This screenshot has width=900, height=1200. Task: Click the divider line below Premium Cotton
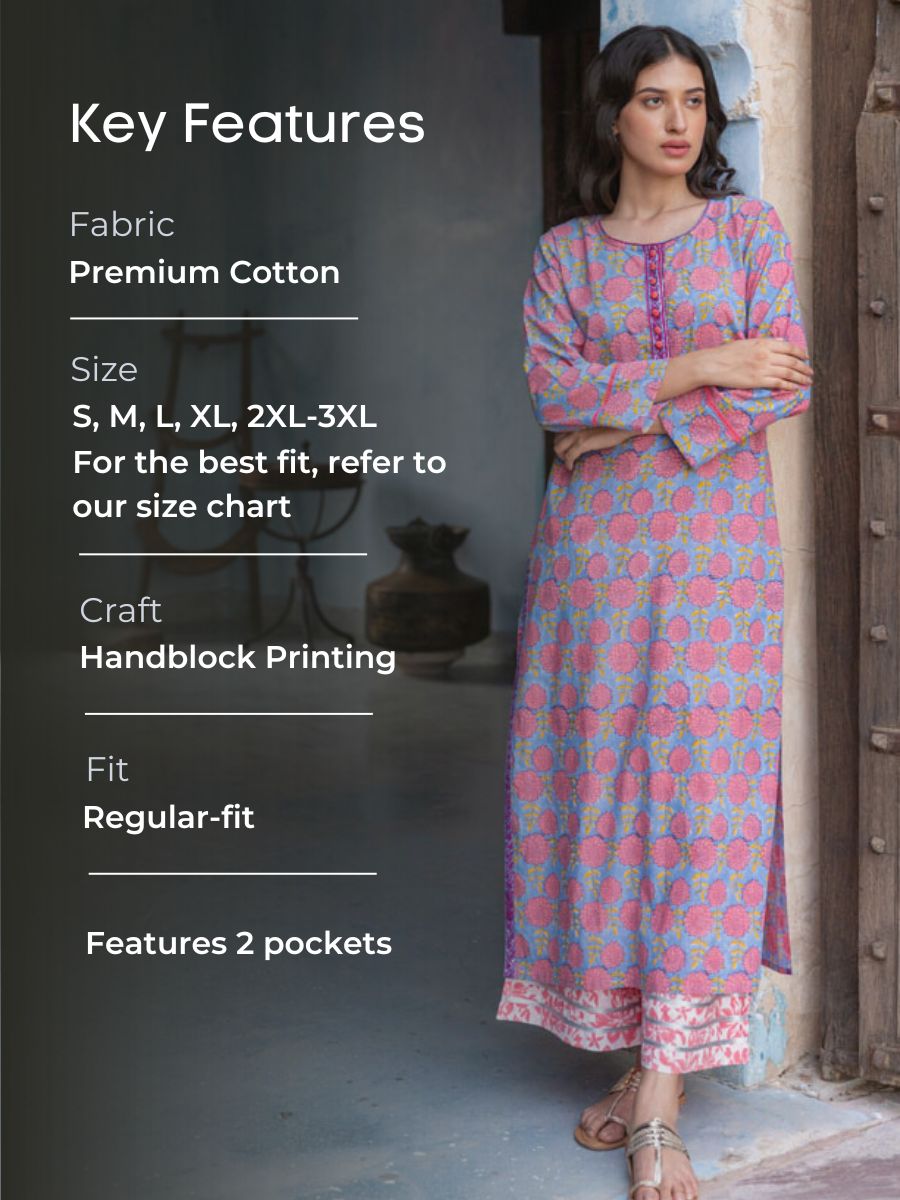pos(214,318)
